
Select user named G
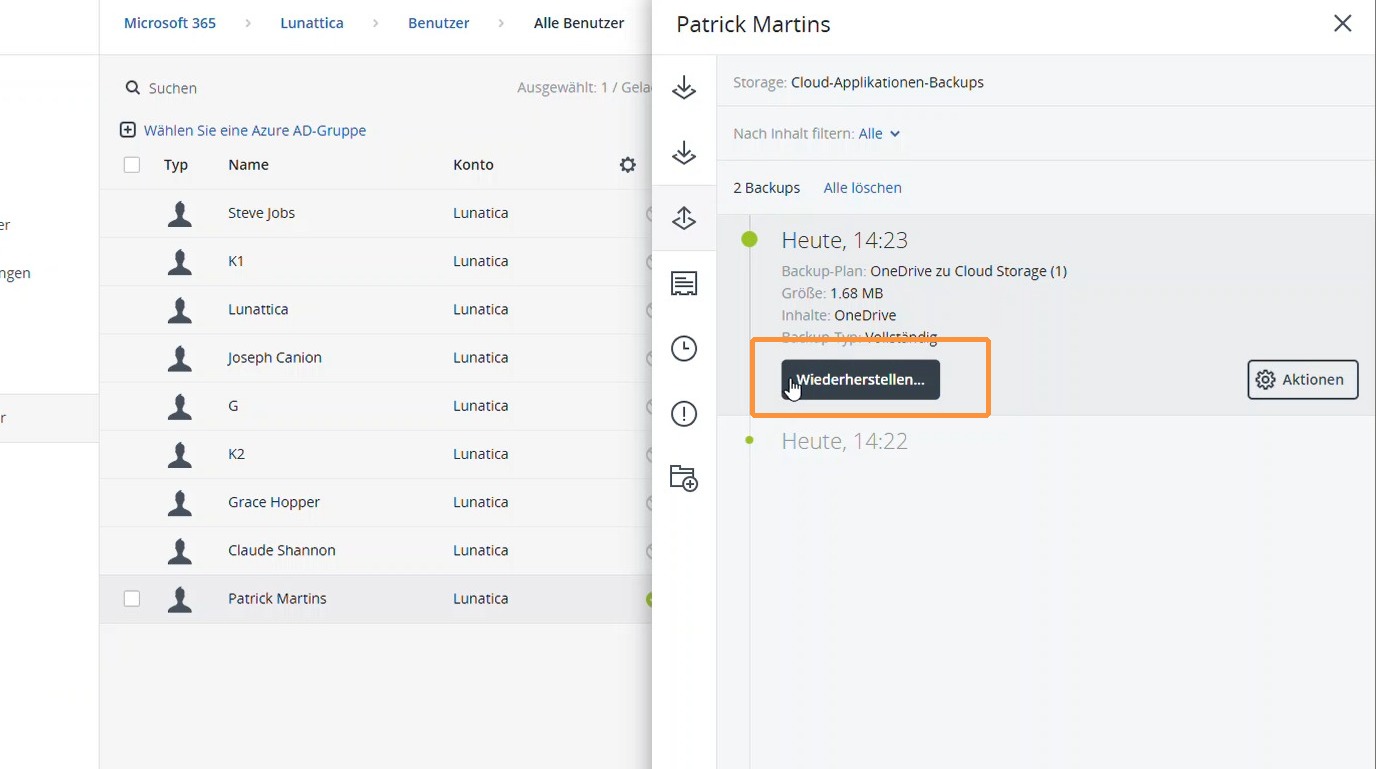click(233, 406)
